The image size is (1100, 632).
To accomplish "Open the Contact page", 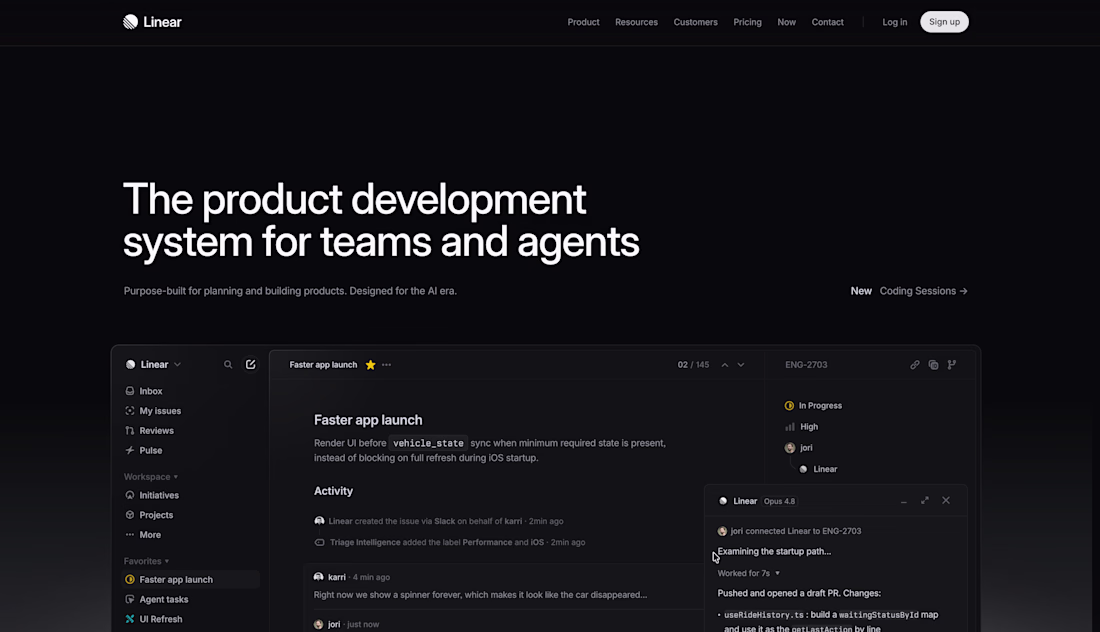I will coord(827,22).
